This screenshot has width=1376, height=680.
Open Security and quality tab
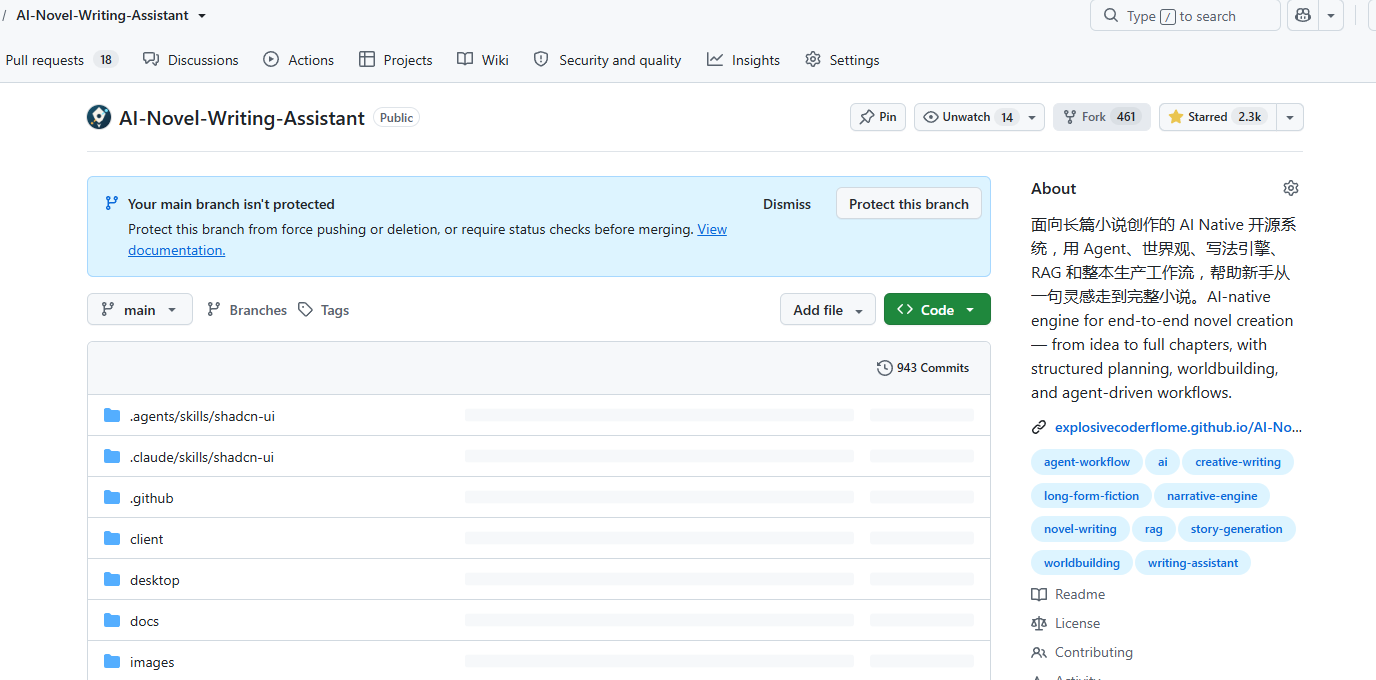pos(608,60)
